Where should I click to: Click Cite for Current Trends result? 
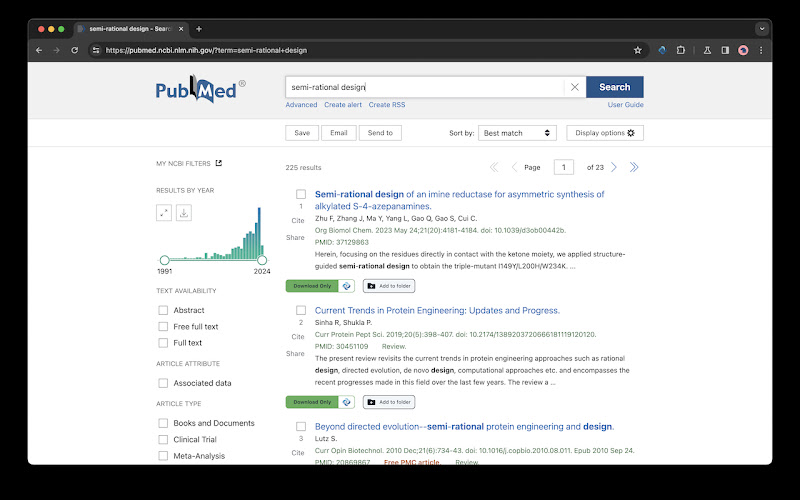(298, 337)
